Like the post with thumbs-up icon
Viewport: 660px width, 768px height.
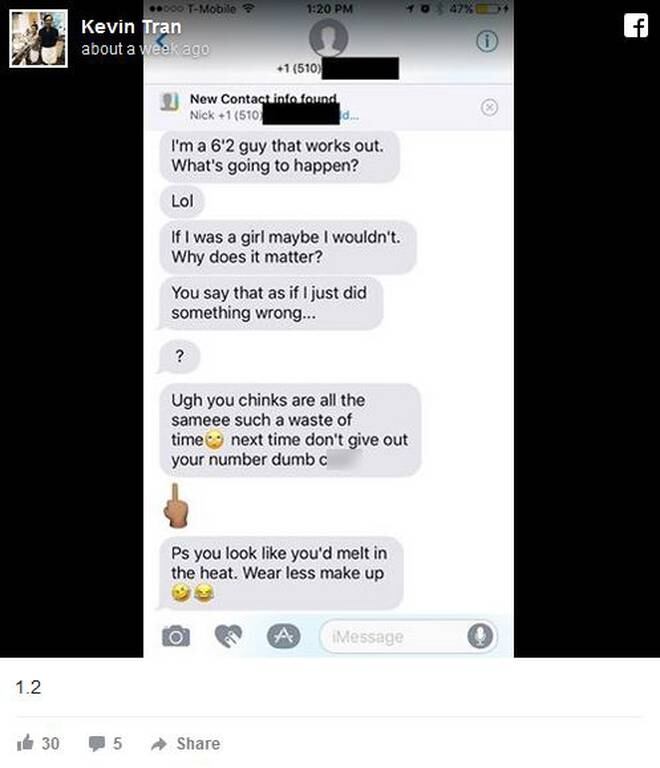pos(25,743)
